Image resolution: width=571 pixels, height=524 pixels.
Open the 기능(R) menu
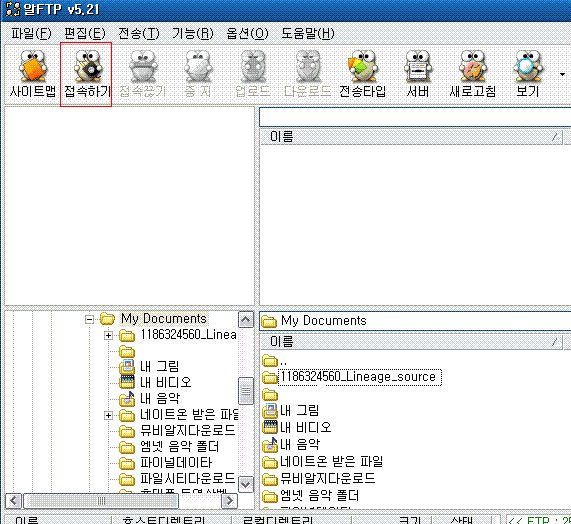[x=193, y=34]
